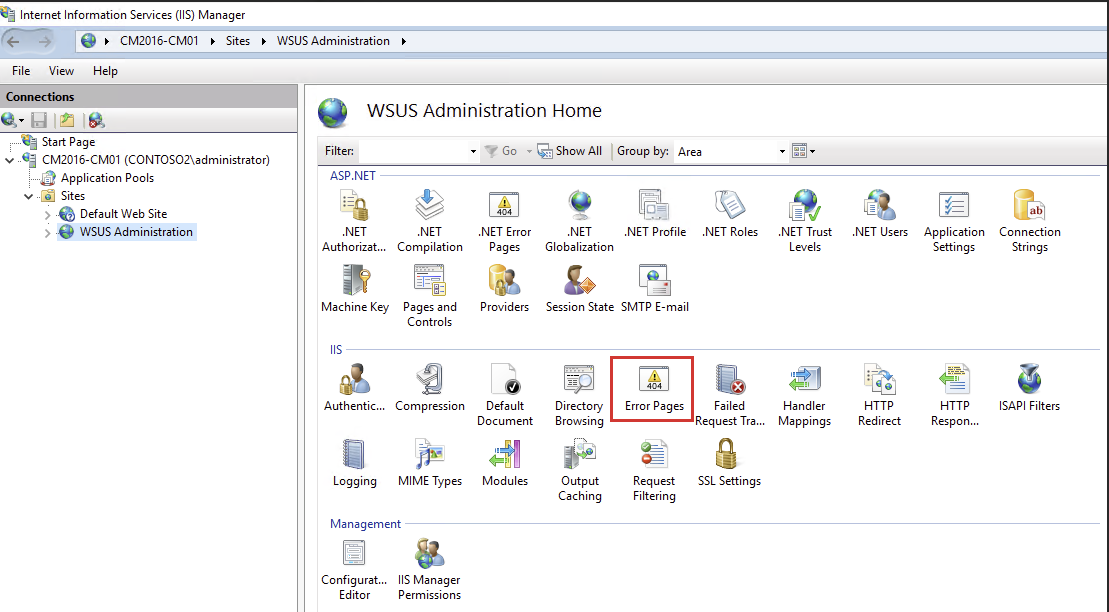Screen dimensions: 1109x612
Task: Open .NET Trust Levels feature
Action: click(x=805, y=221)
